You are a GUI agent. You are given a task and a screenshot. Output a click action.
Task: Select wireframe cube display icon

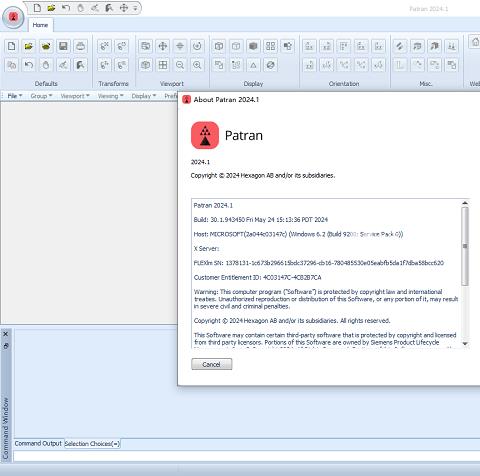(219, 46)
